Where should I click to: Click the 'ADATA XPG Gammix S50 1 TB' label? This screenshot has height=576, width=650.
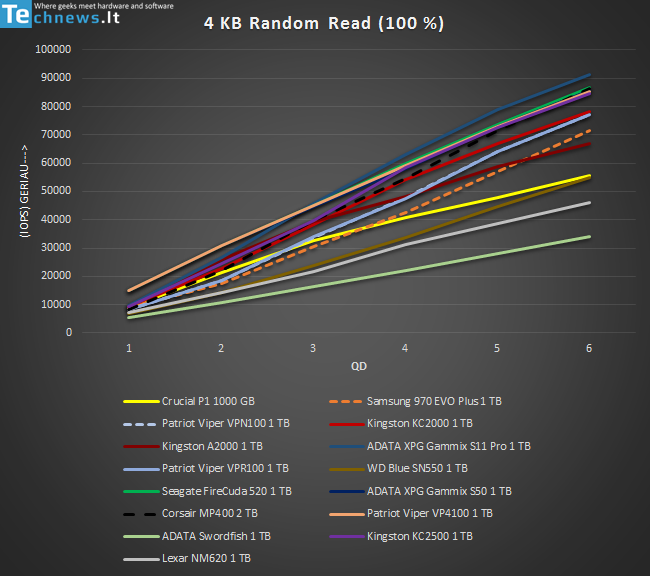click(439, 491)
